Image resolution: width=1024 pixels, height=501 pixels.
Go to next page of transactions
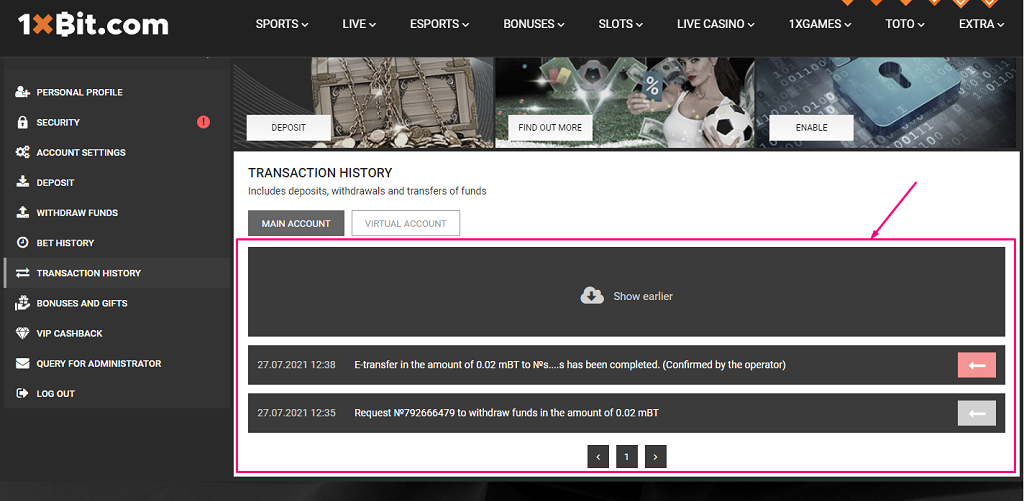pyautogui.click(x=655, y=457)
